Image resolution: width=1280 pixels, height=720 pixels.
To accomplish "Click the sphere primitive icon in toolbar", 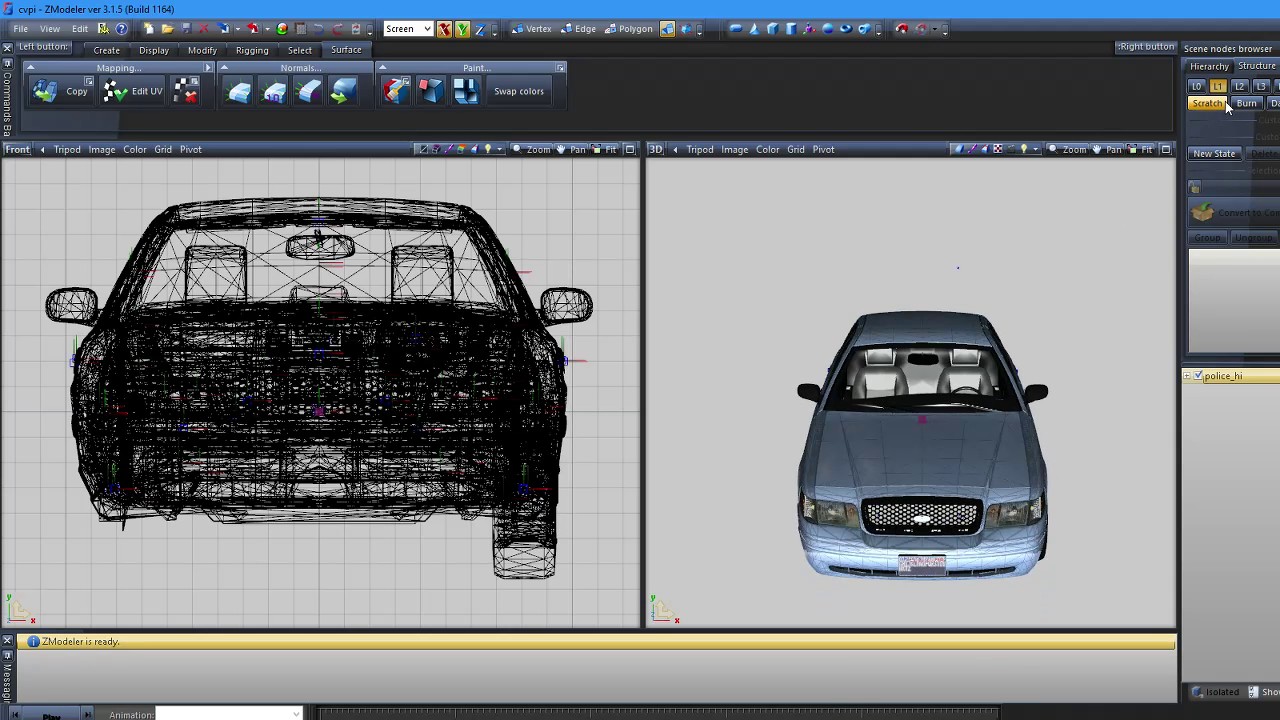I will pyautogui.click(x=827, y=29).
